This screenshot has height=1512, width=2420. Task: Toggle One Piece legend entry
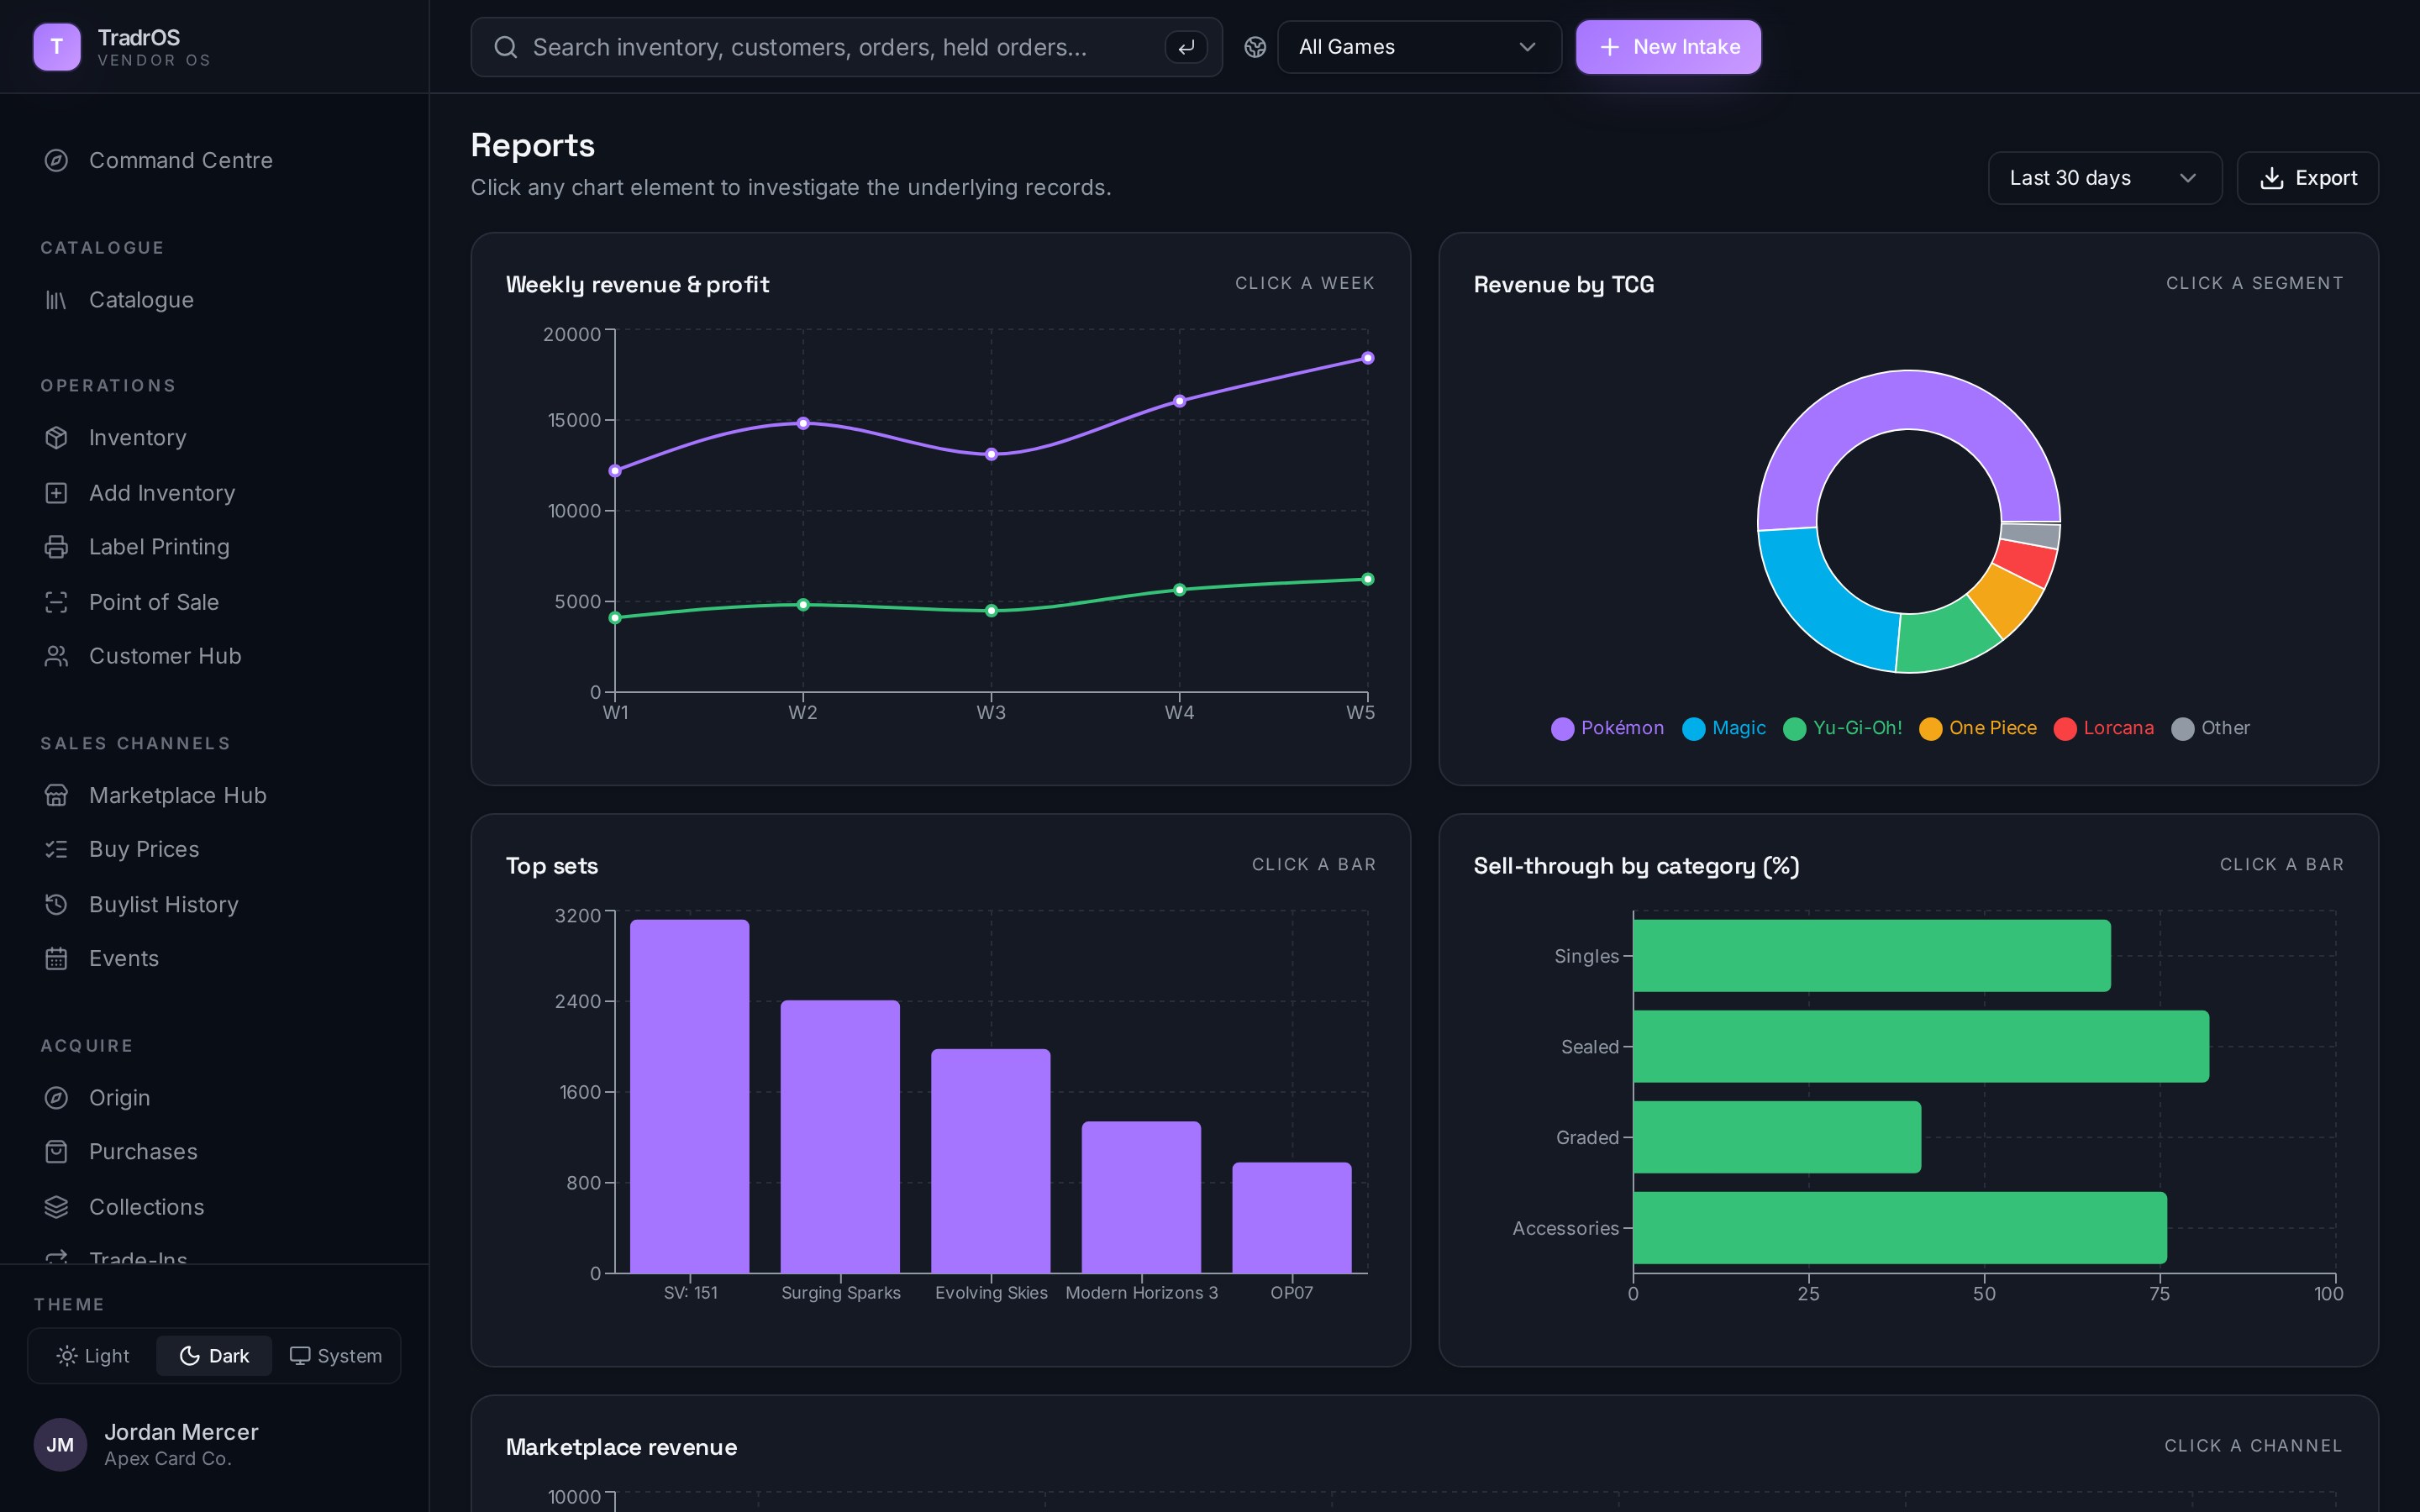pos(1978,728)
